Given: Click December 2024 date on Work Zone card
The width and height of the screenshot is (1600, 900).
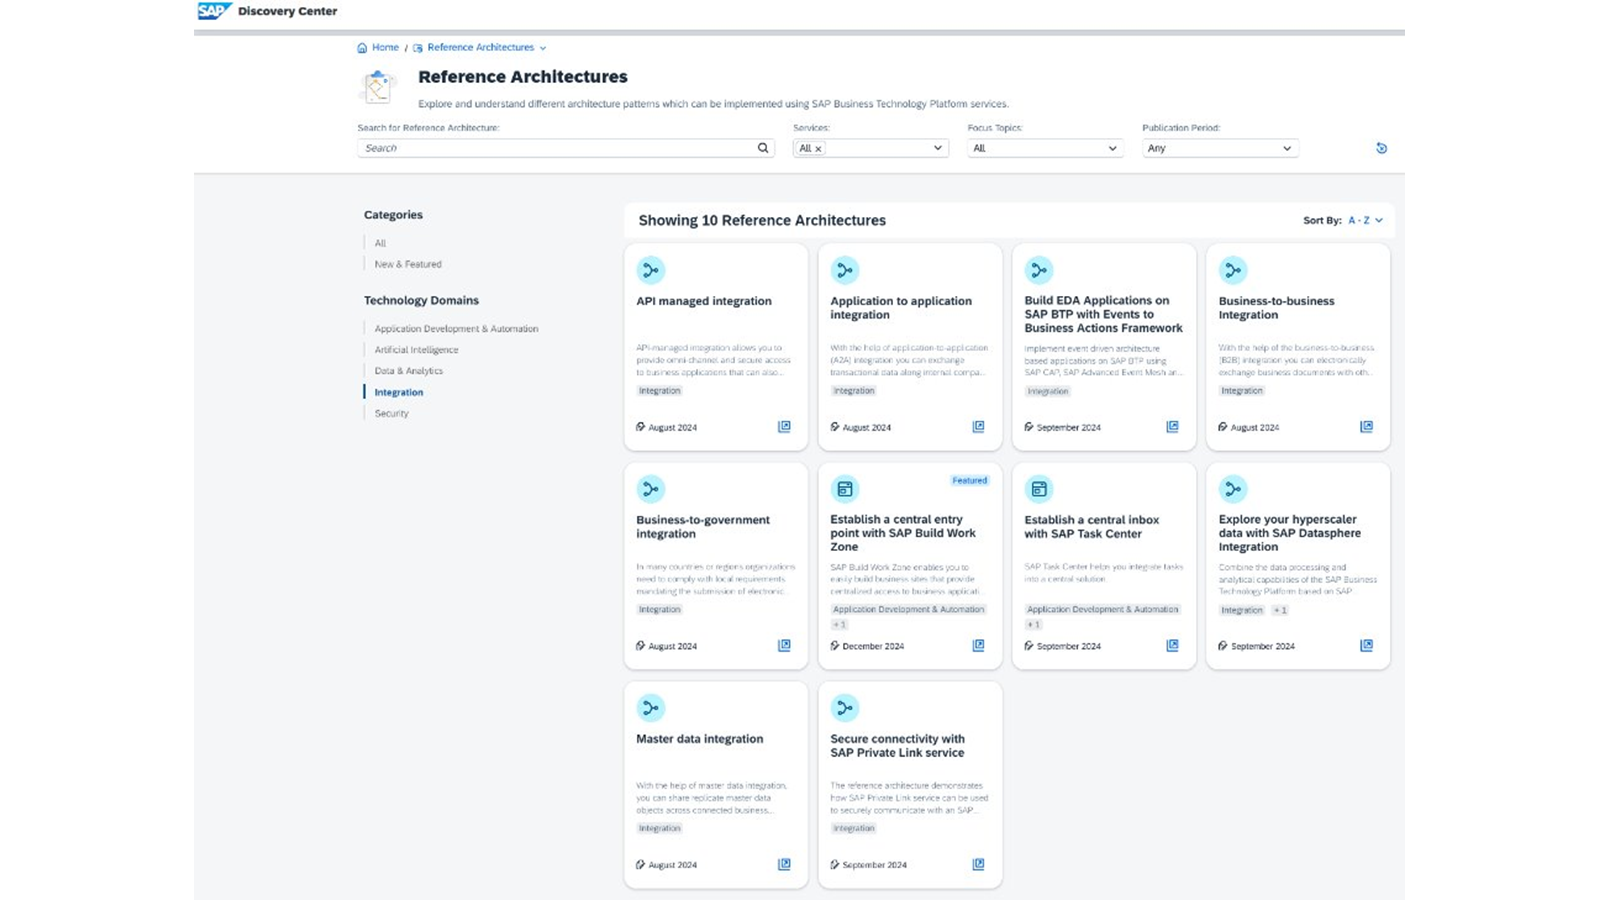Looking at the screenshot, I should click(x=873, y=646).
